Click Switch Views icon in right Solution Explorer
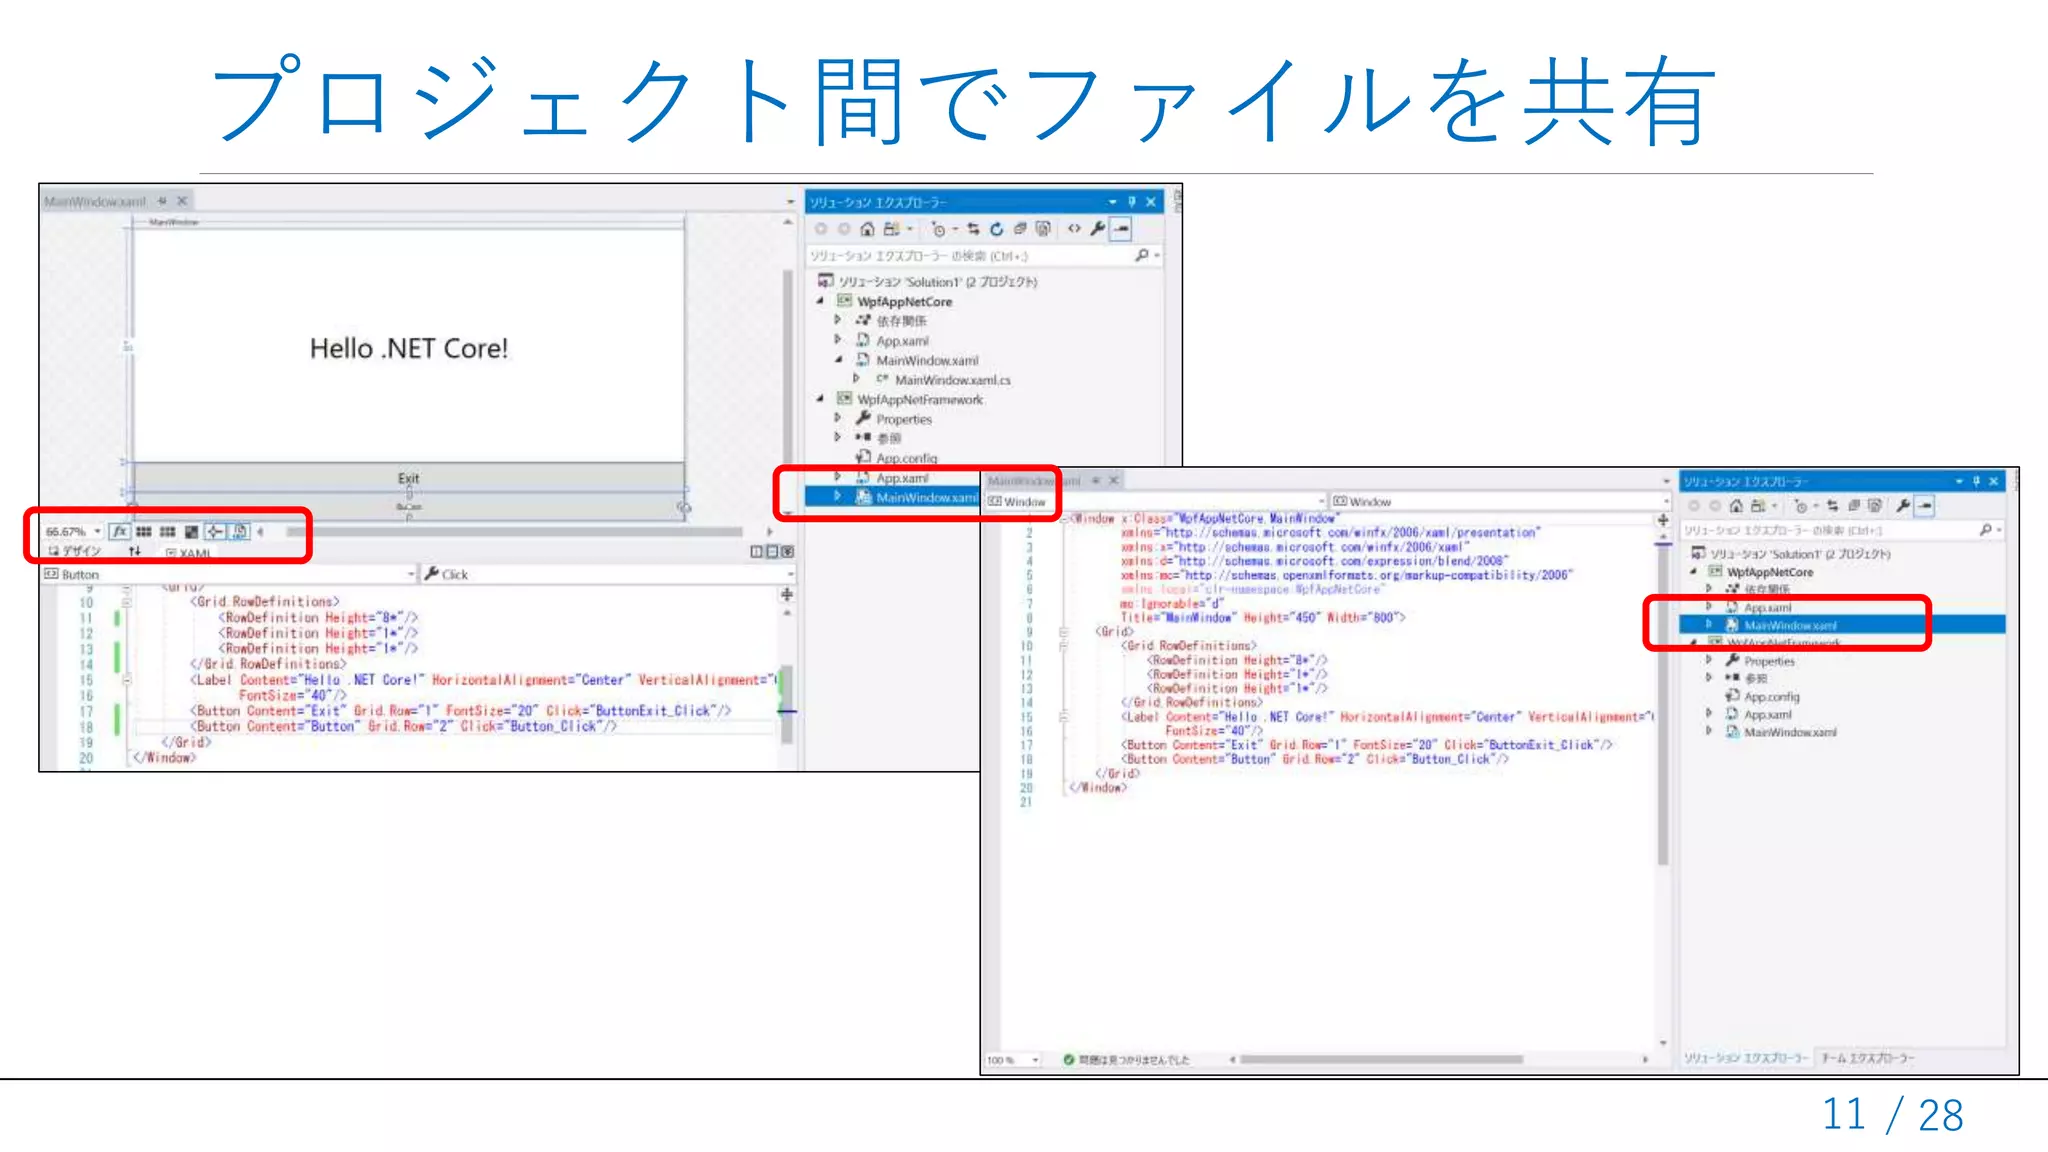 (1759, 506)
